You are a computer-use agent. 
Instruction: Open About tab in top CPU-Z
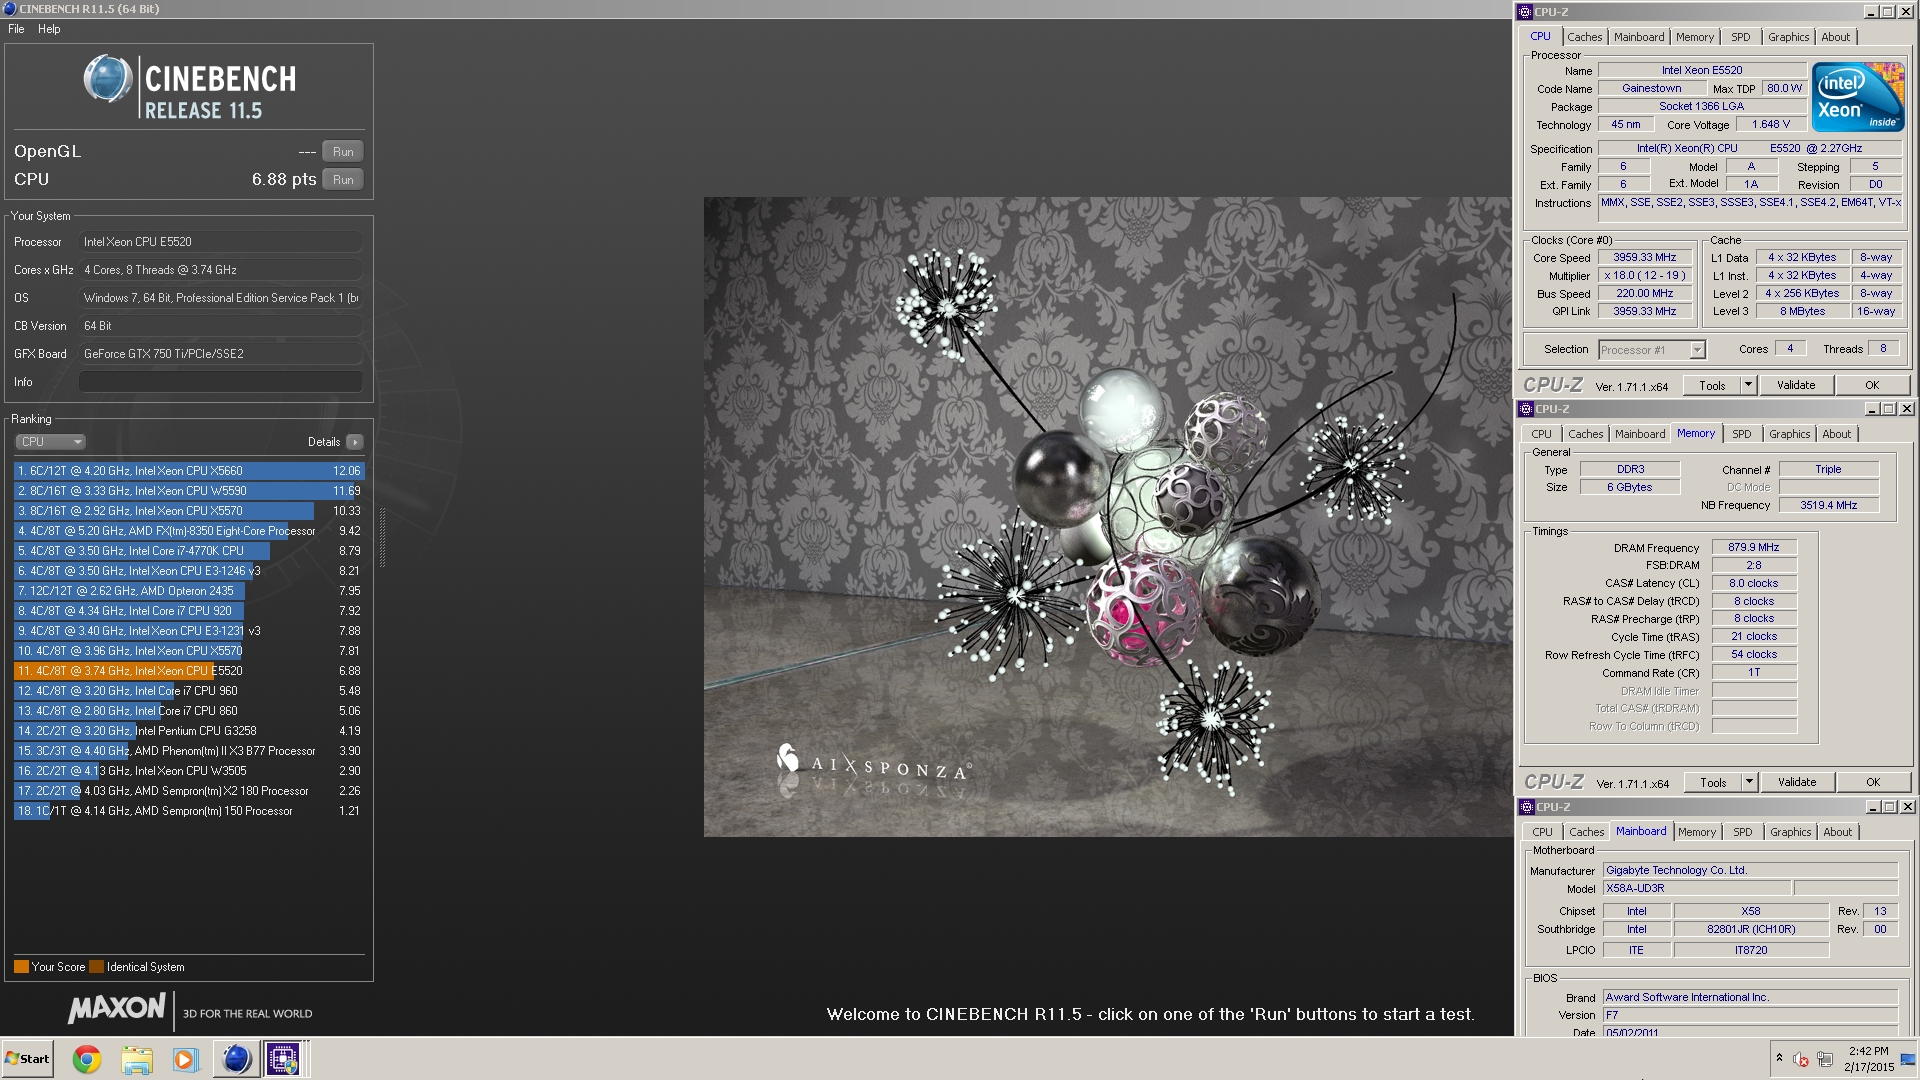(1835, 37)
